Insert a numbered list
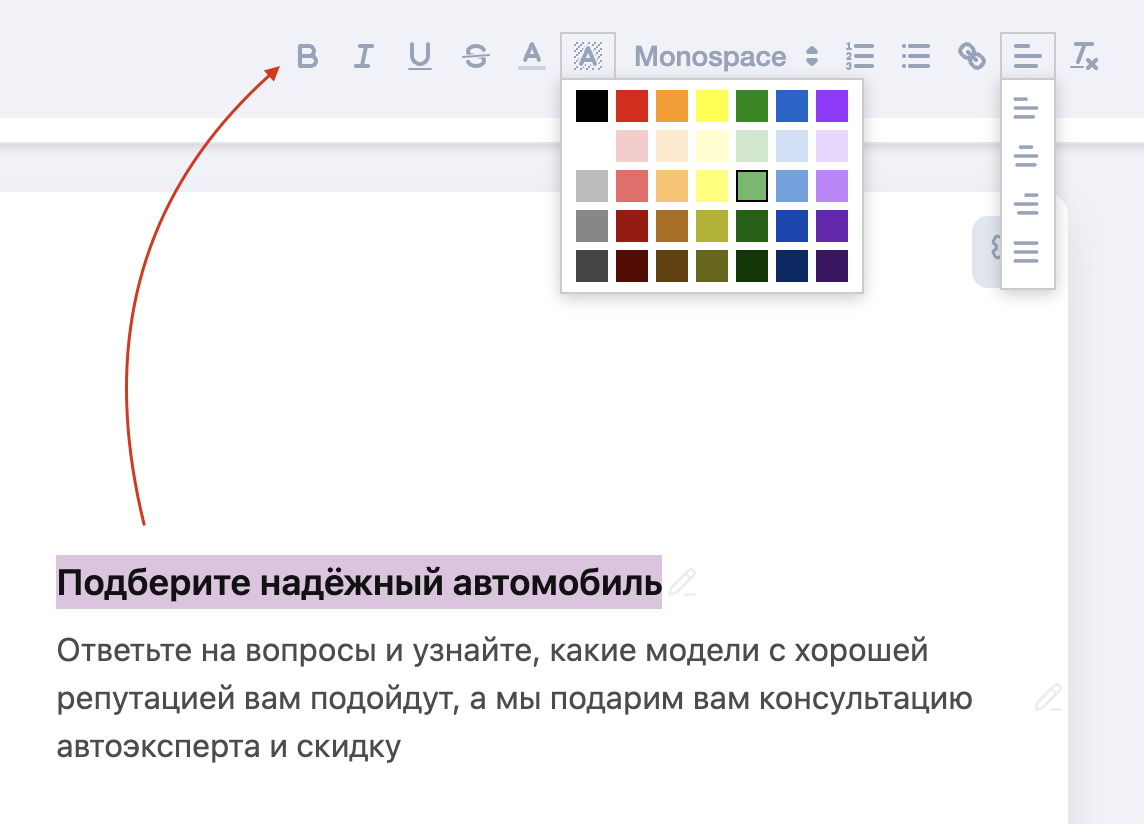 860,57
